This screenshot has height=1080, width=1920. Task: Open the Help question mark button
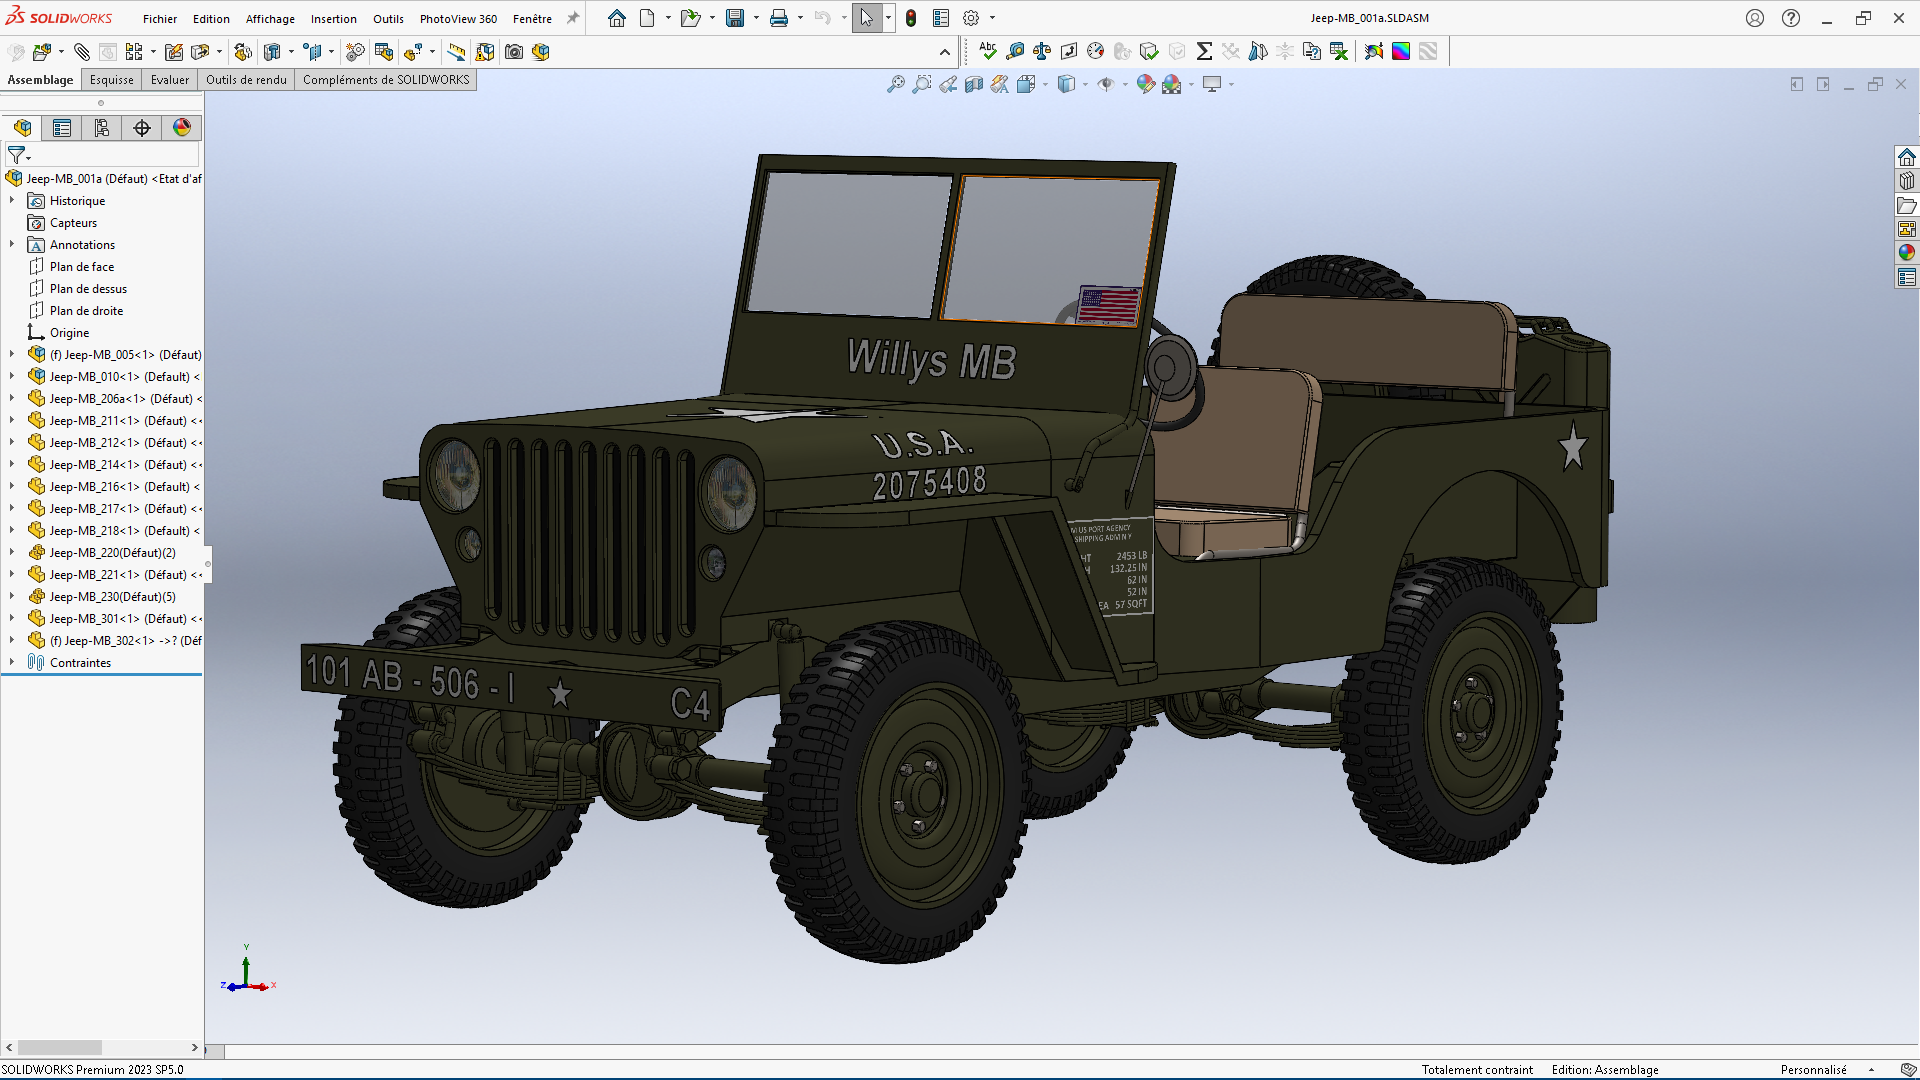tap(1791, 18)
